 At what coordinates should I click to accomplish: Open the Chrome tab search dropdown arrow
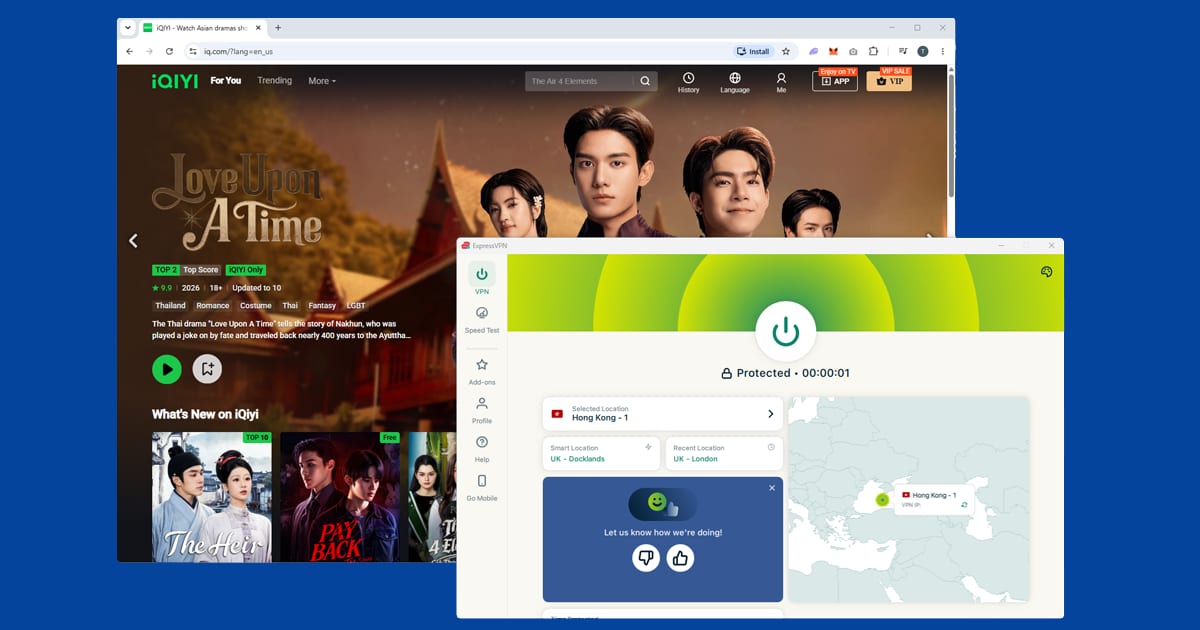point(128,28)
